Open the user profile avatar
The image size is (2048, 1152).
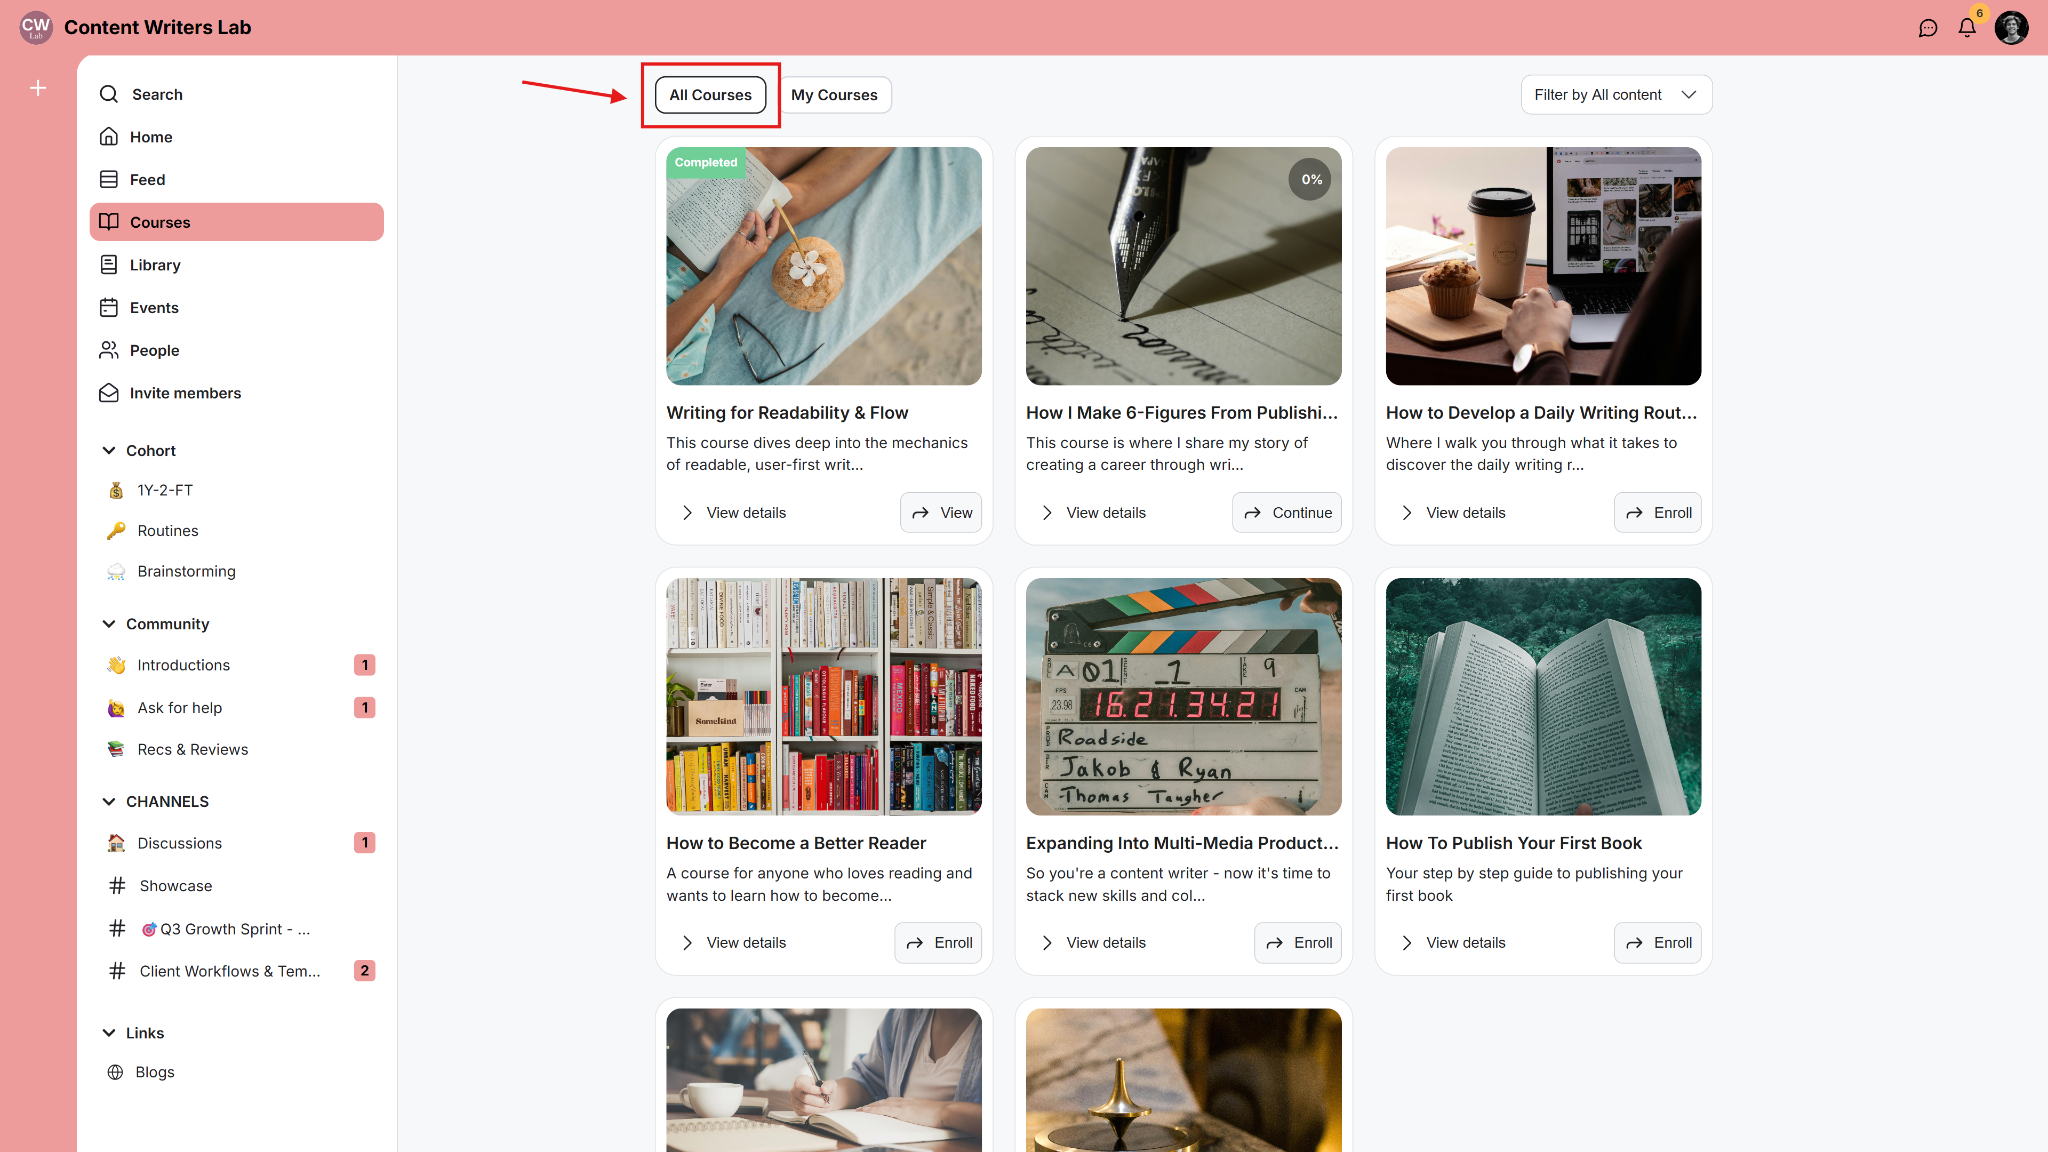(x=2011, y=28)
